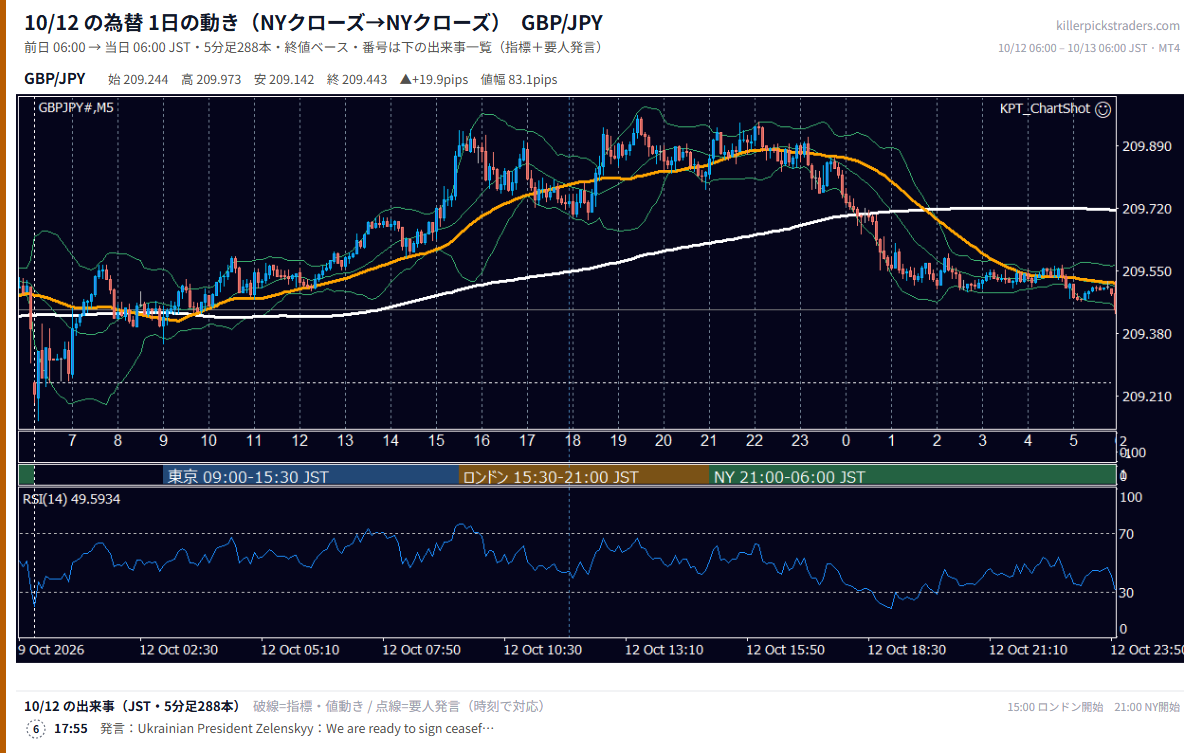Click the 209.380 price axis label

coord(1147,334)
